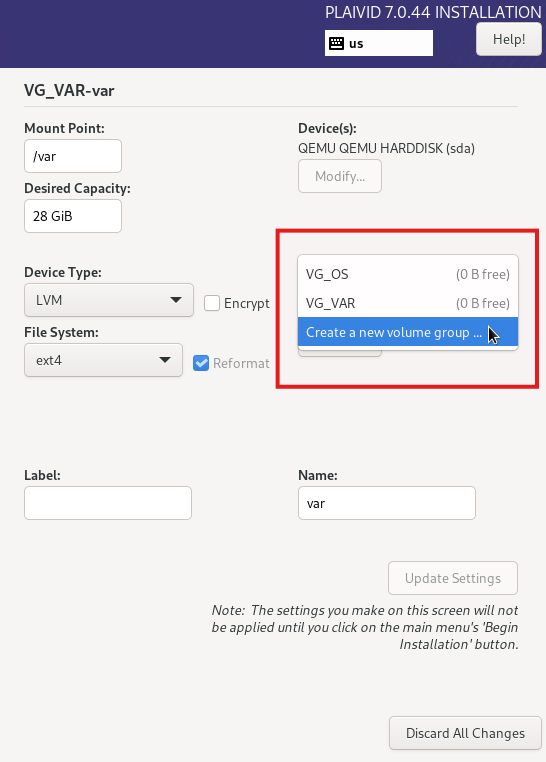
Task: Click the Help! button
Action: click(509, 39)
